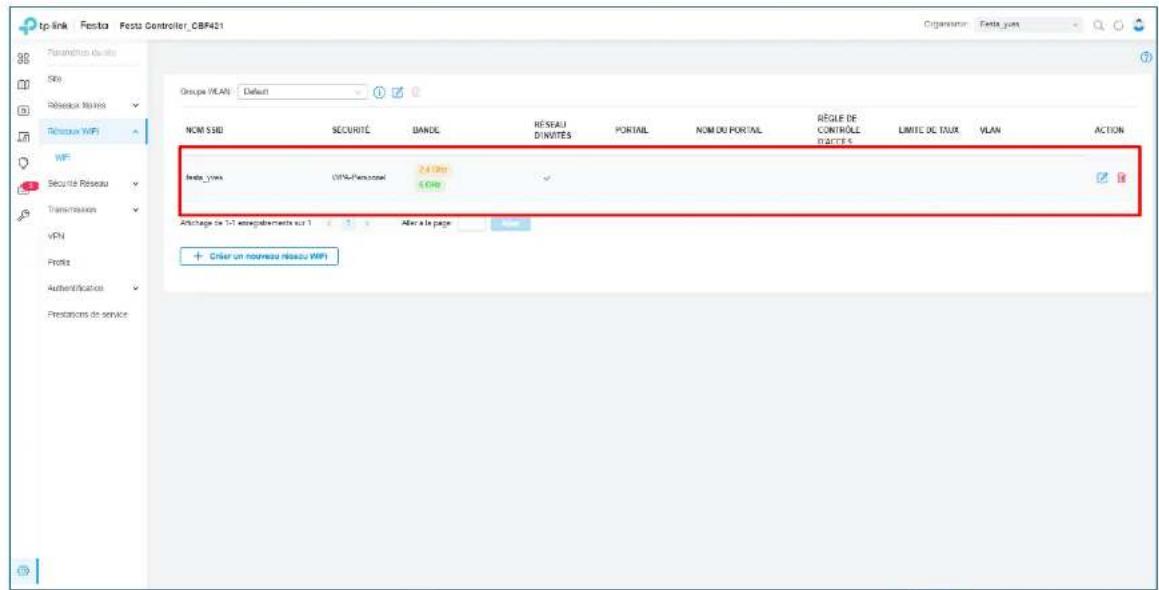Expand the Réseaux filaires menu
This screenshot has width=1159, height=590.
(92, 105)
